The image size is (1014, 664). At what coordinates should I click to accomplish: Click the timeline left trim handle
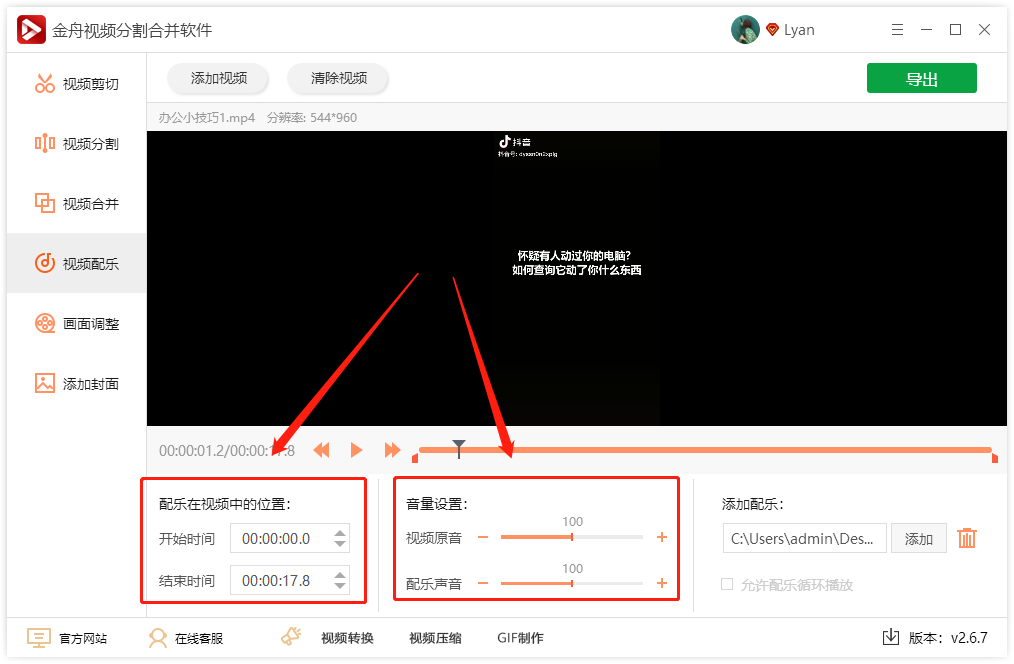[x=415, y=458]
